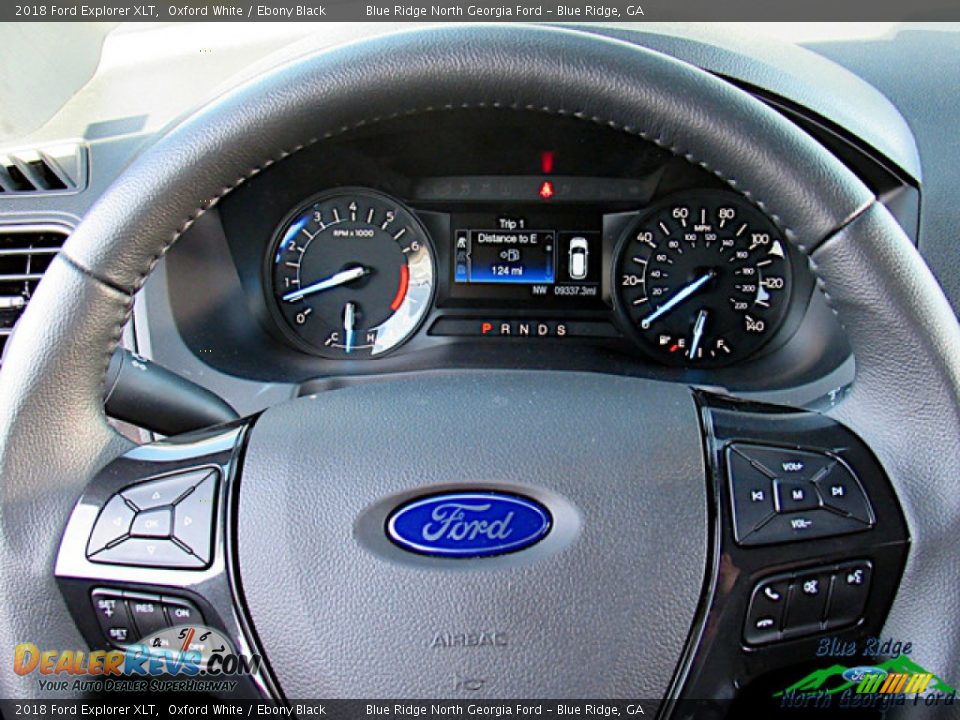
Task: Tap the engine temperature gauge needle
Action: click(349, 327)
